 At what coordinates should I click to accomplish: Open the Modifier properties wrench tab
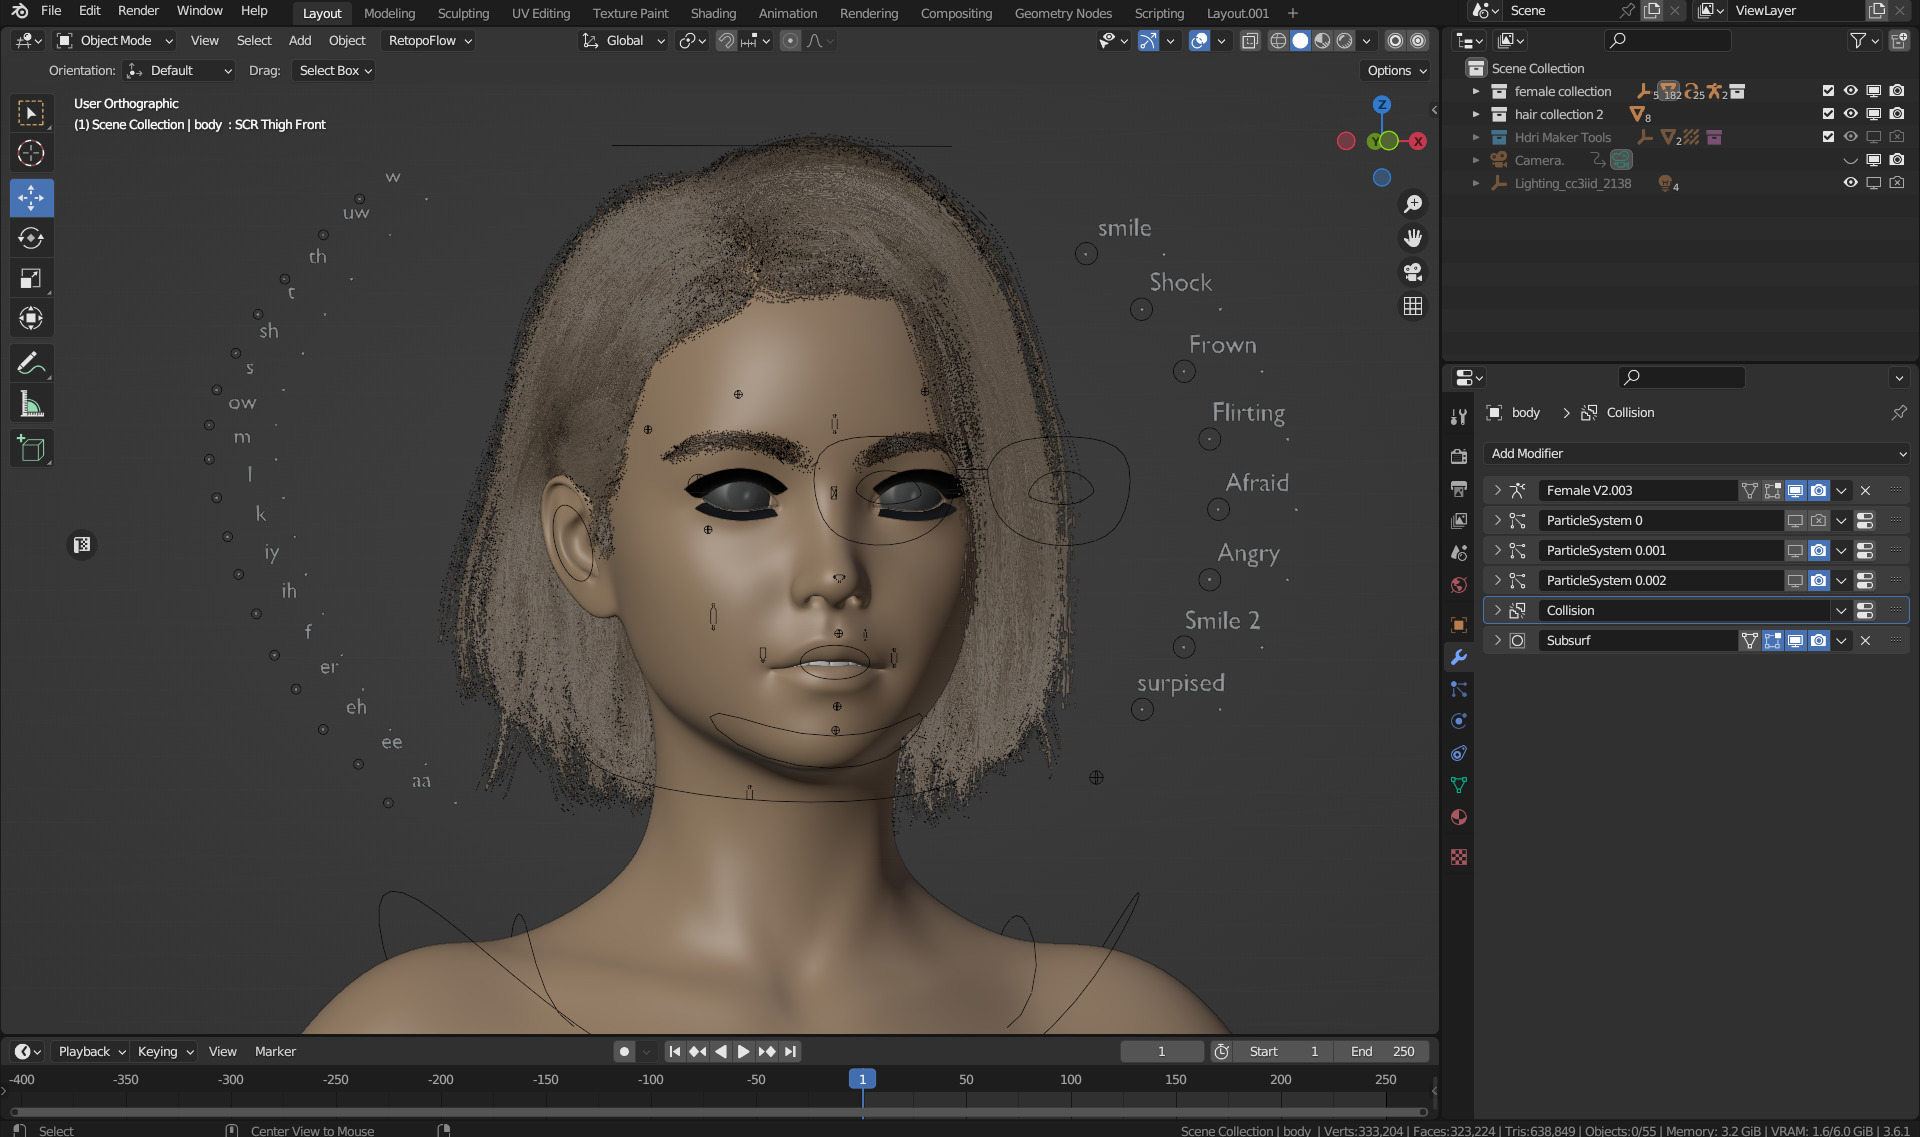[x=1459, y=657]
